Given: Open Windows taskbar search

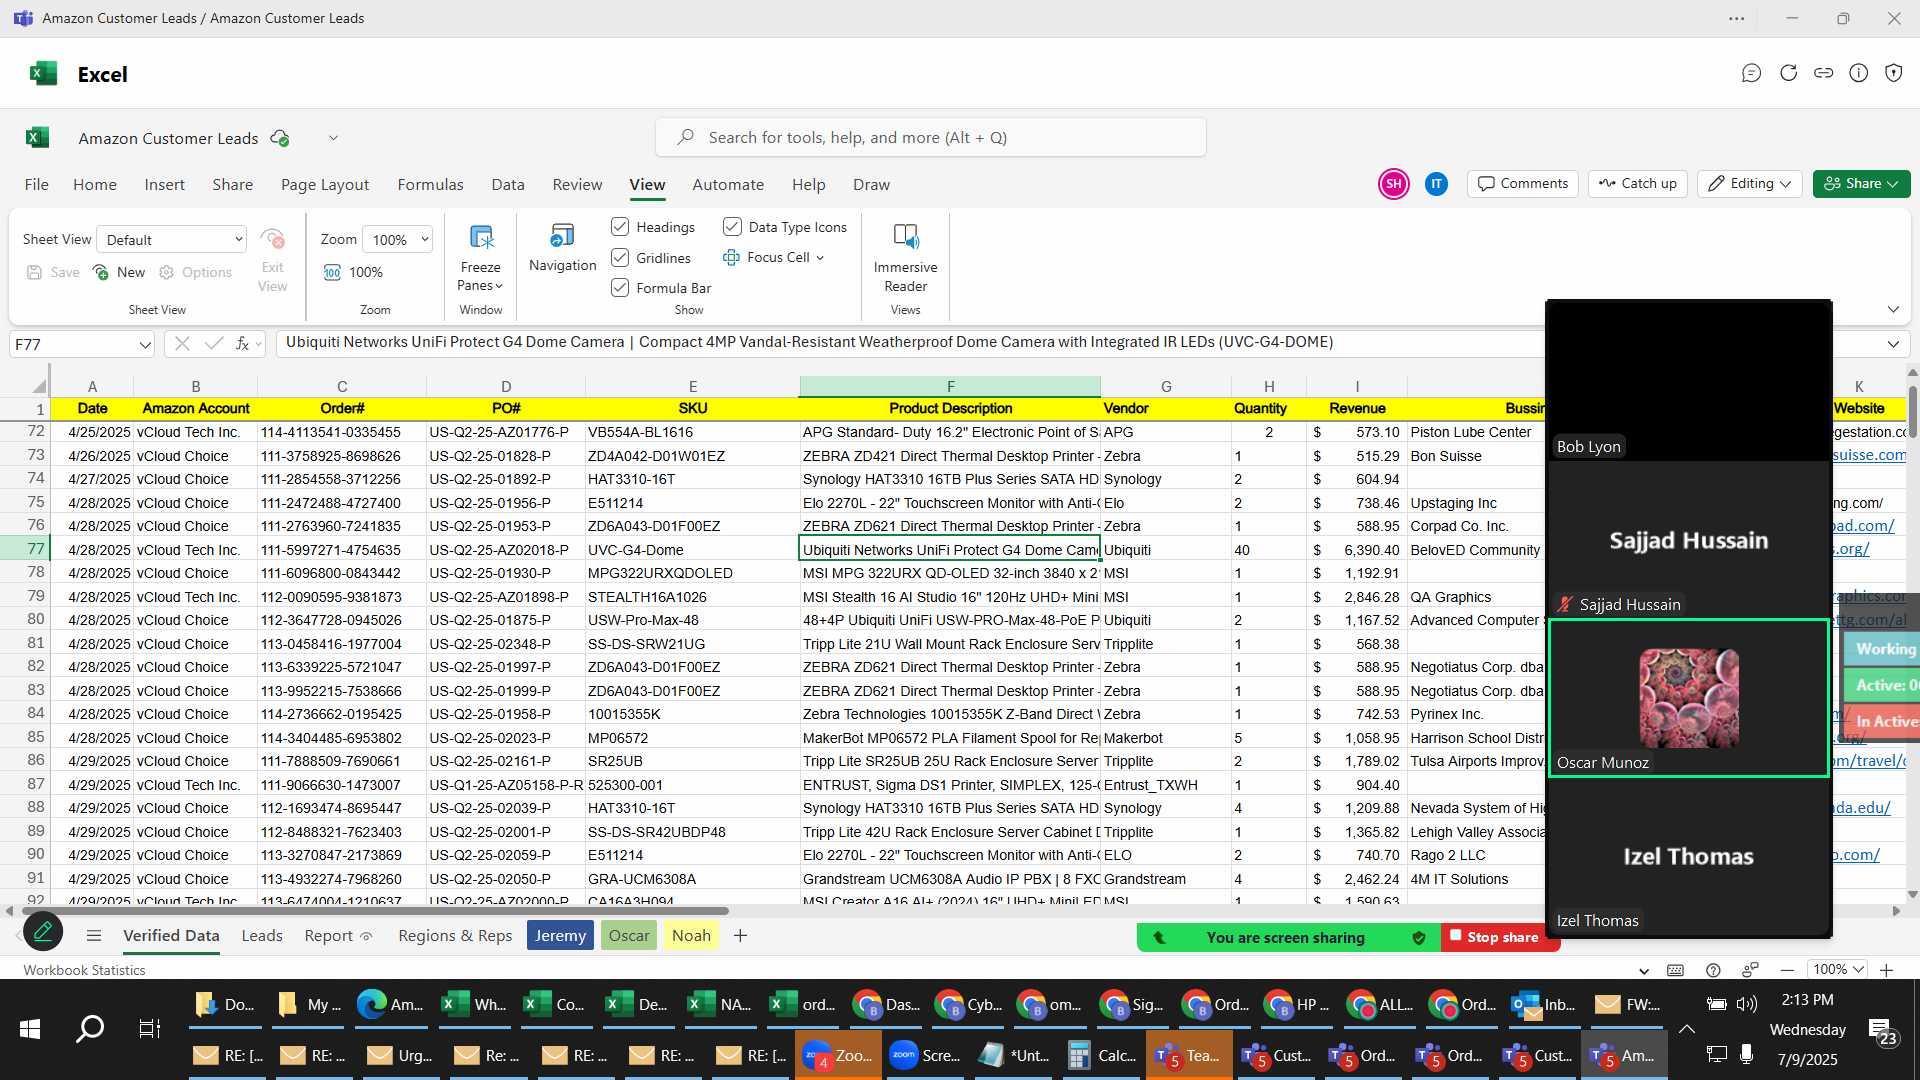Looking at the screenshot, I should click(90, 1029).
